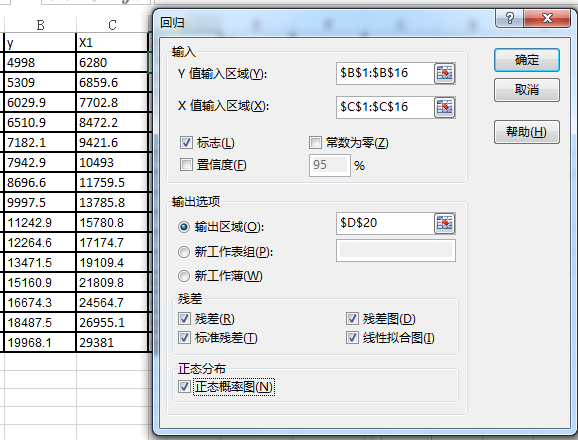Close the 回归 dialog window
The width and height of the screenshot is (578, 440).
(547, 18)
